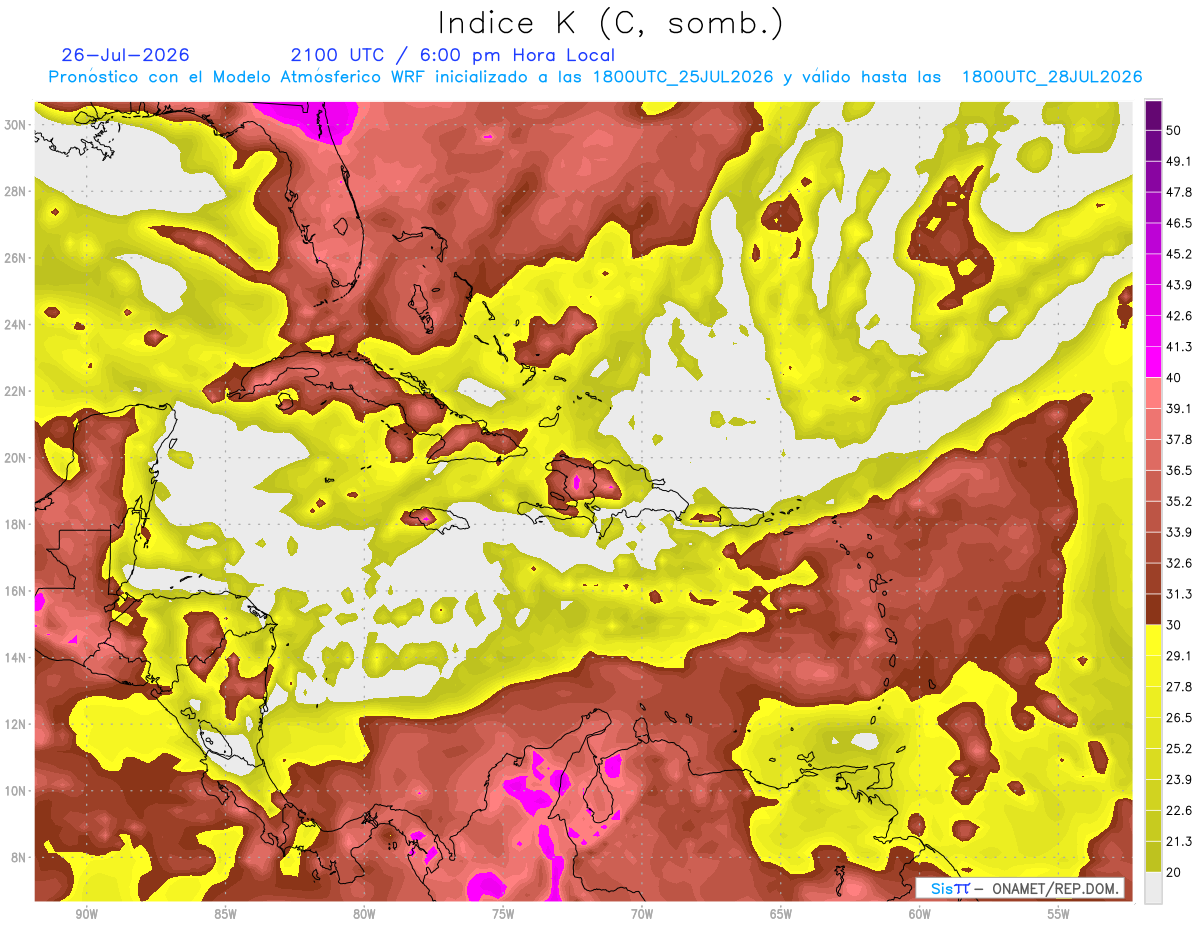Click the legend value "21.3"

pyautogui.click(x=1179, y=841)
